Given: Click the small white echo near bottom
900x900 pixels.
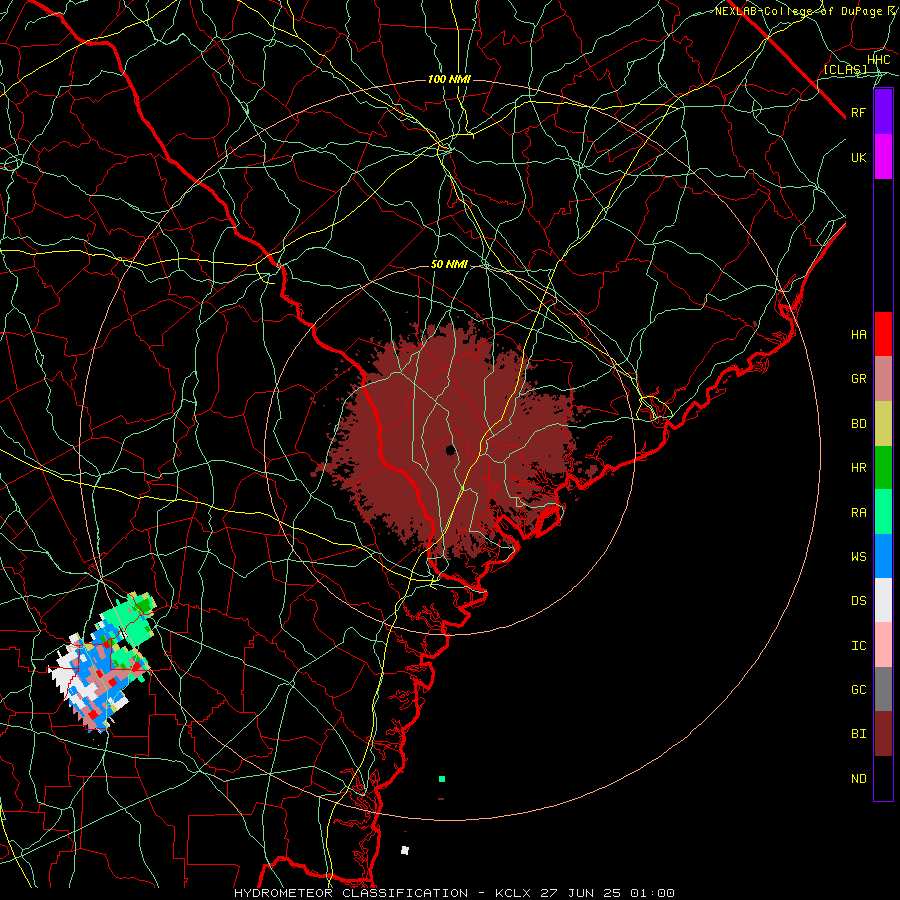Looking at the screenshot, I should [405, 850].
